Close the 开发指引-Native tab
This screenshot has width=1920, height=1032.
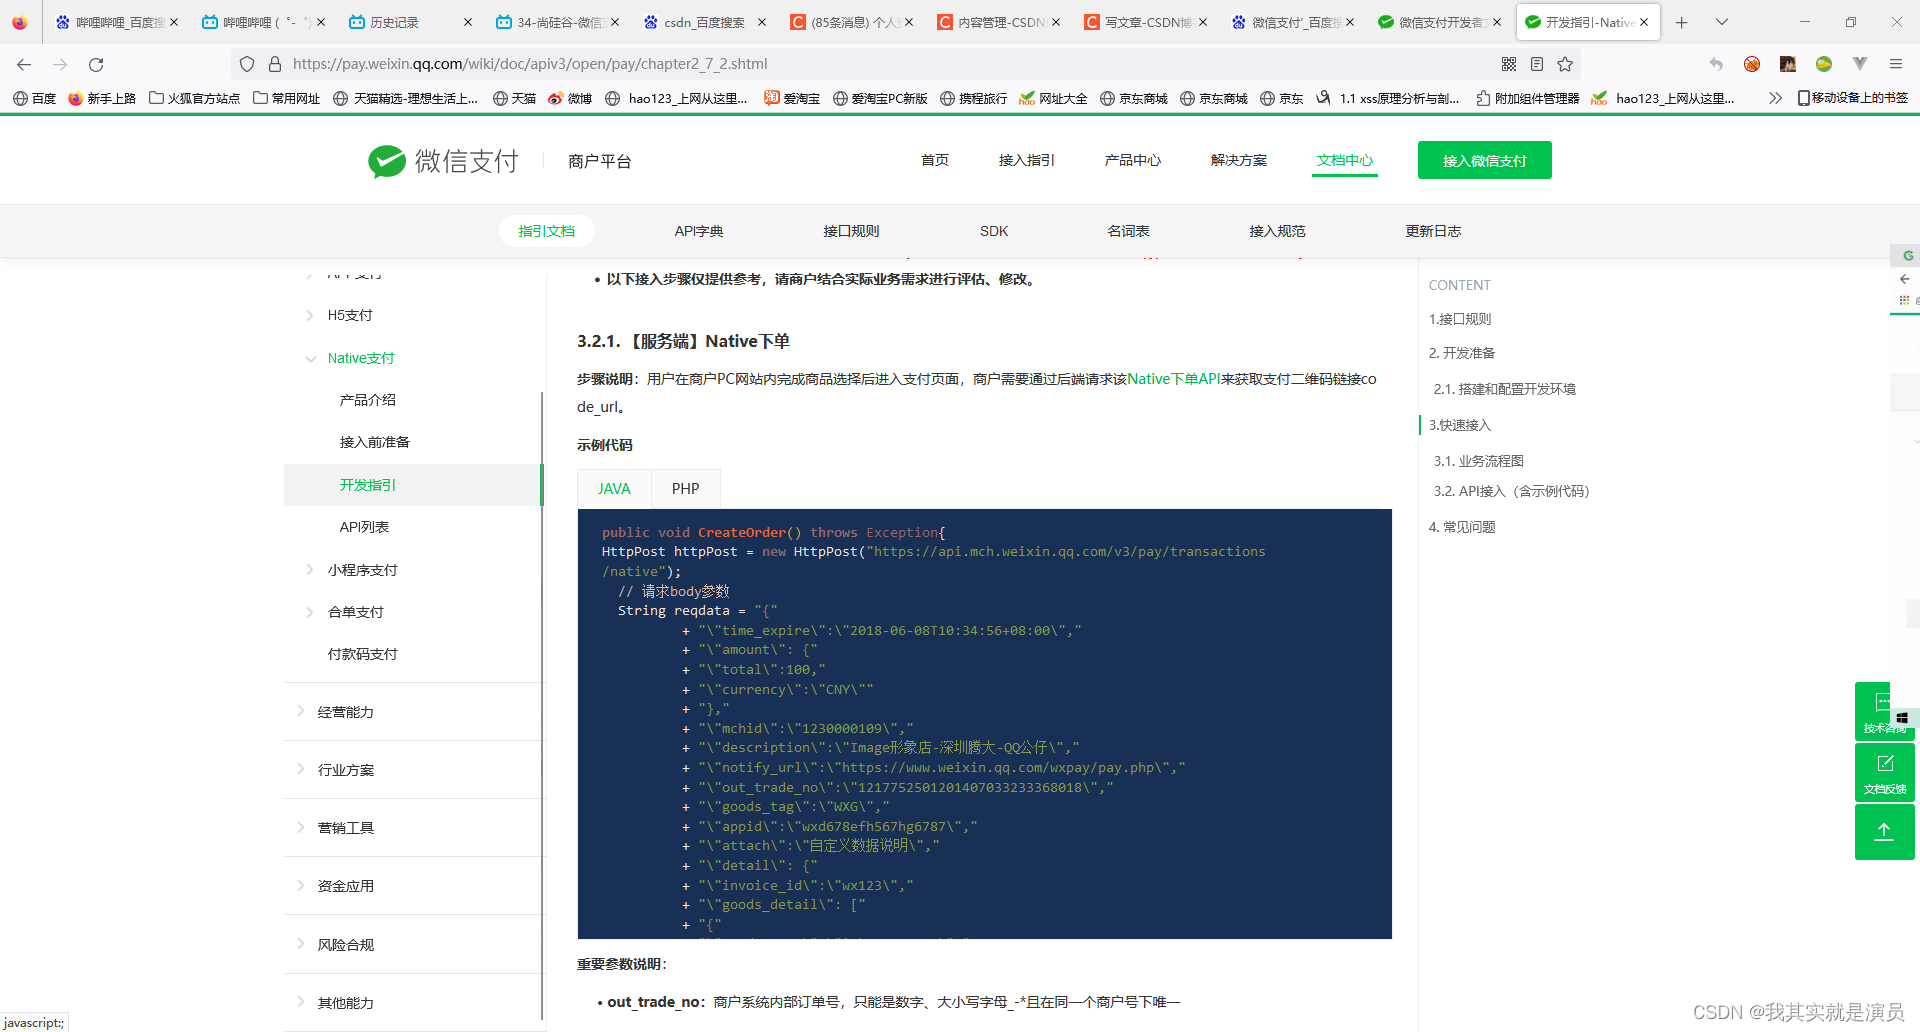click(1644, 22)
